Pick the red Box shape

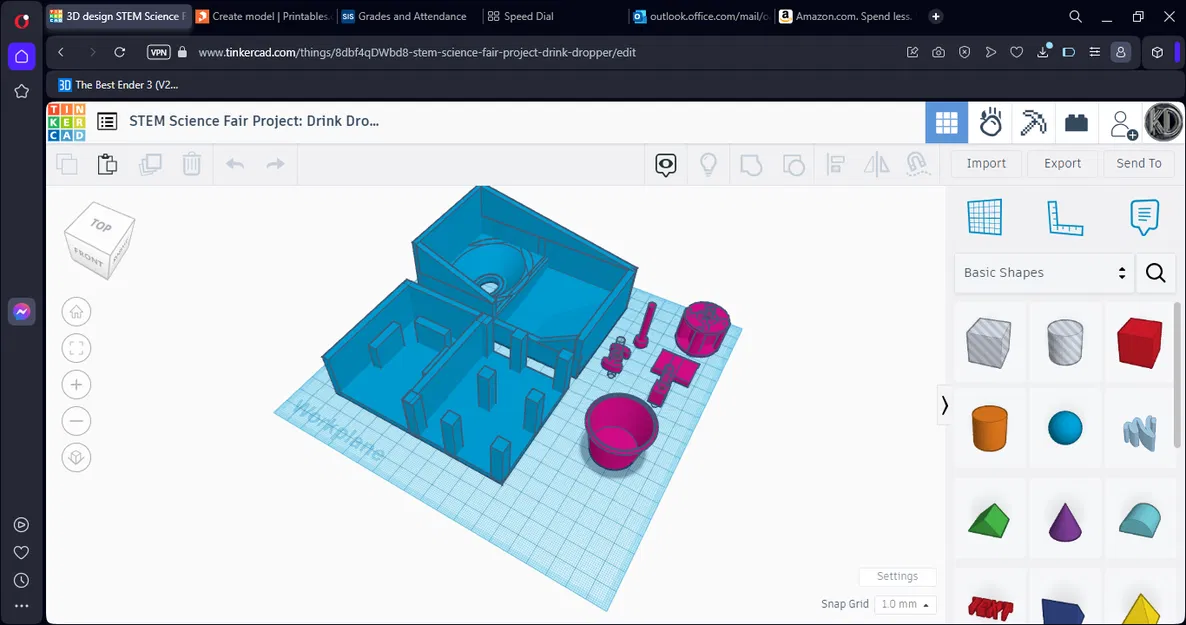pos(1140,343)
